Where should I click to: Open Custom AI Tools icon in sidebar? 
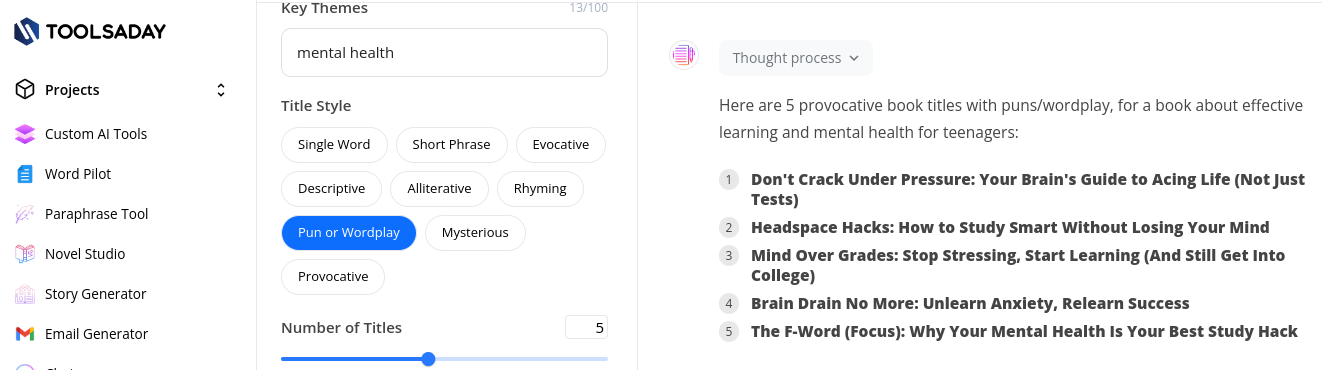coord(25,134)
